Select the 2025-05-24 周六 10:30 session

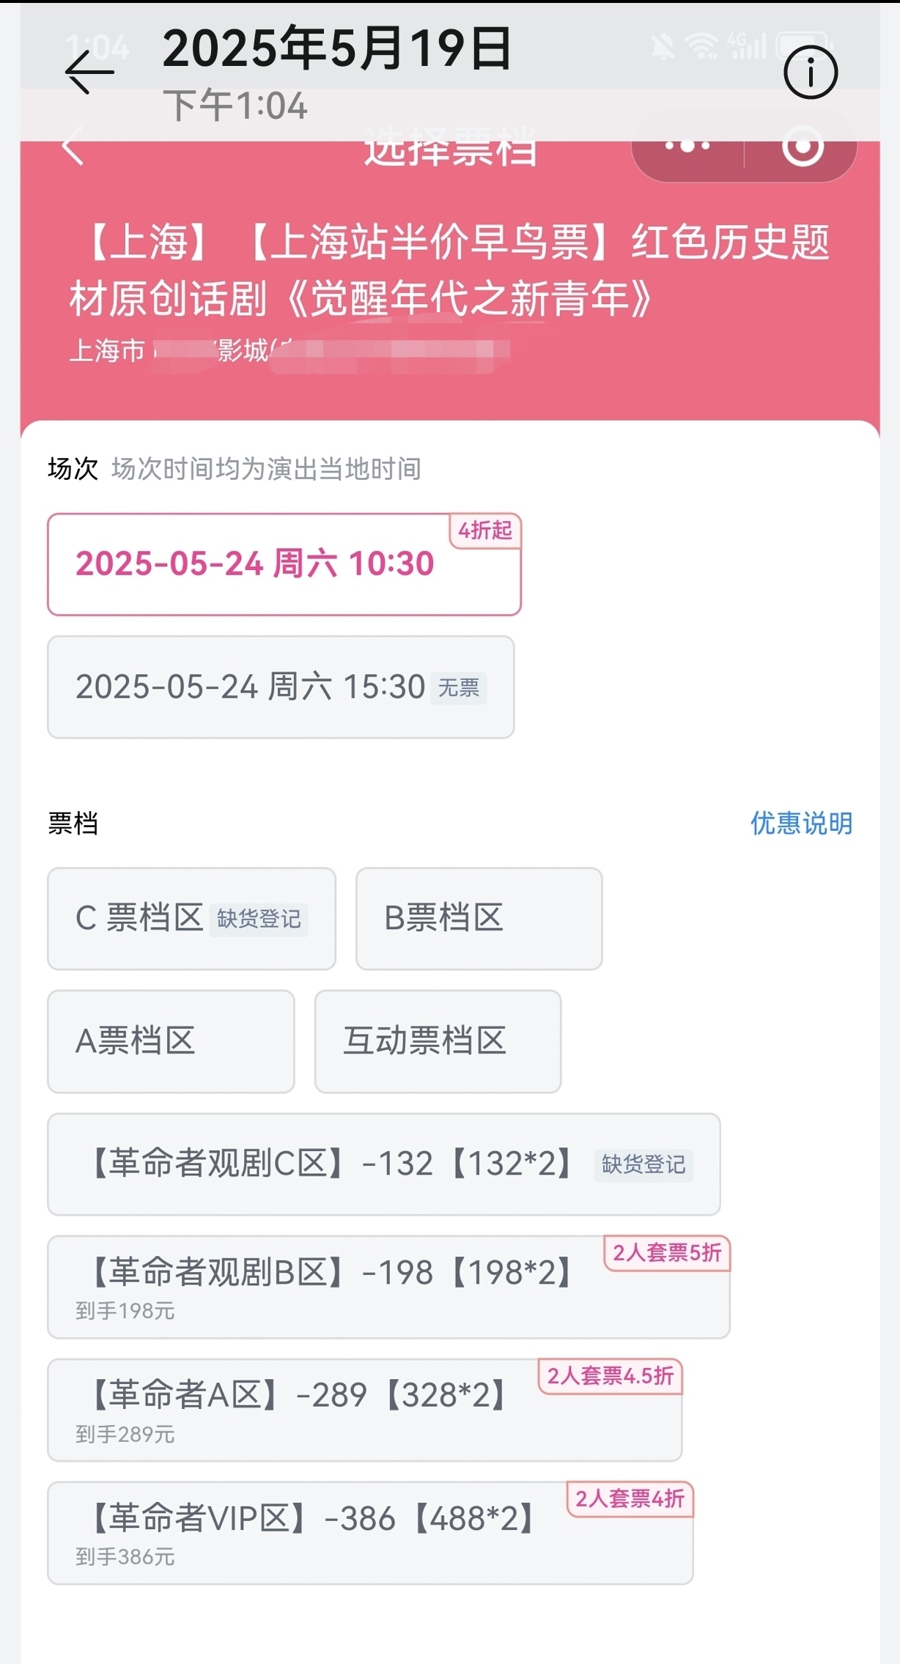284,564
